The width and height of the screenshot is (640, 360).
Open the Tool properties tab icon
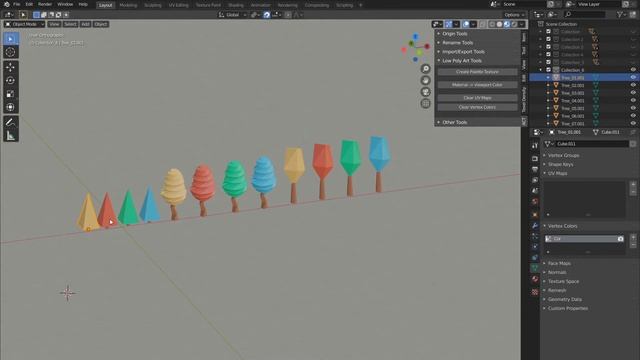535,146
